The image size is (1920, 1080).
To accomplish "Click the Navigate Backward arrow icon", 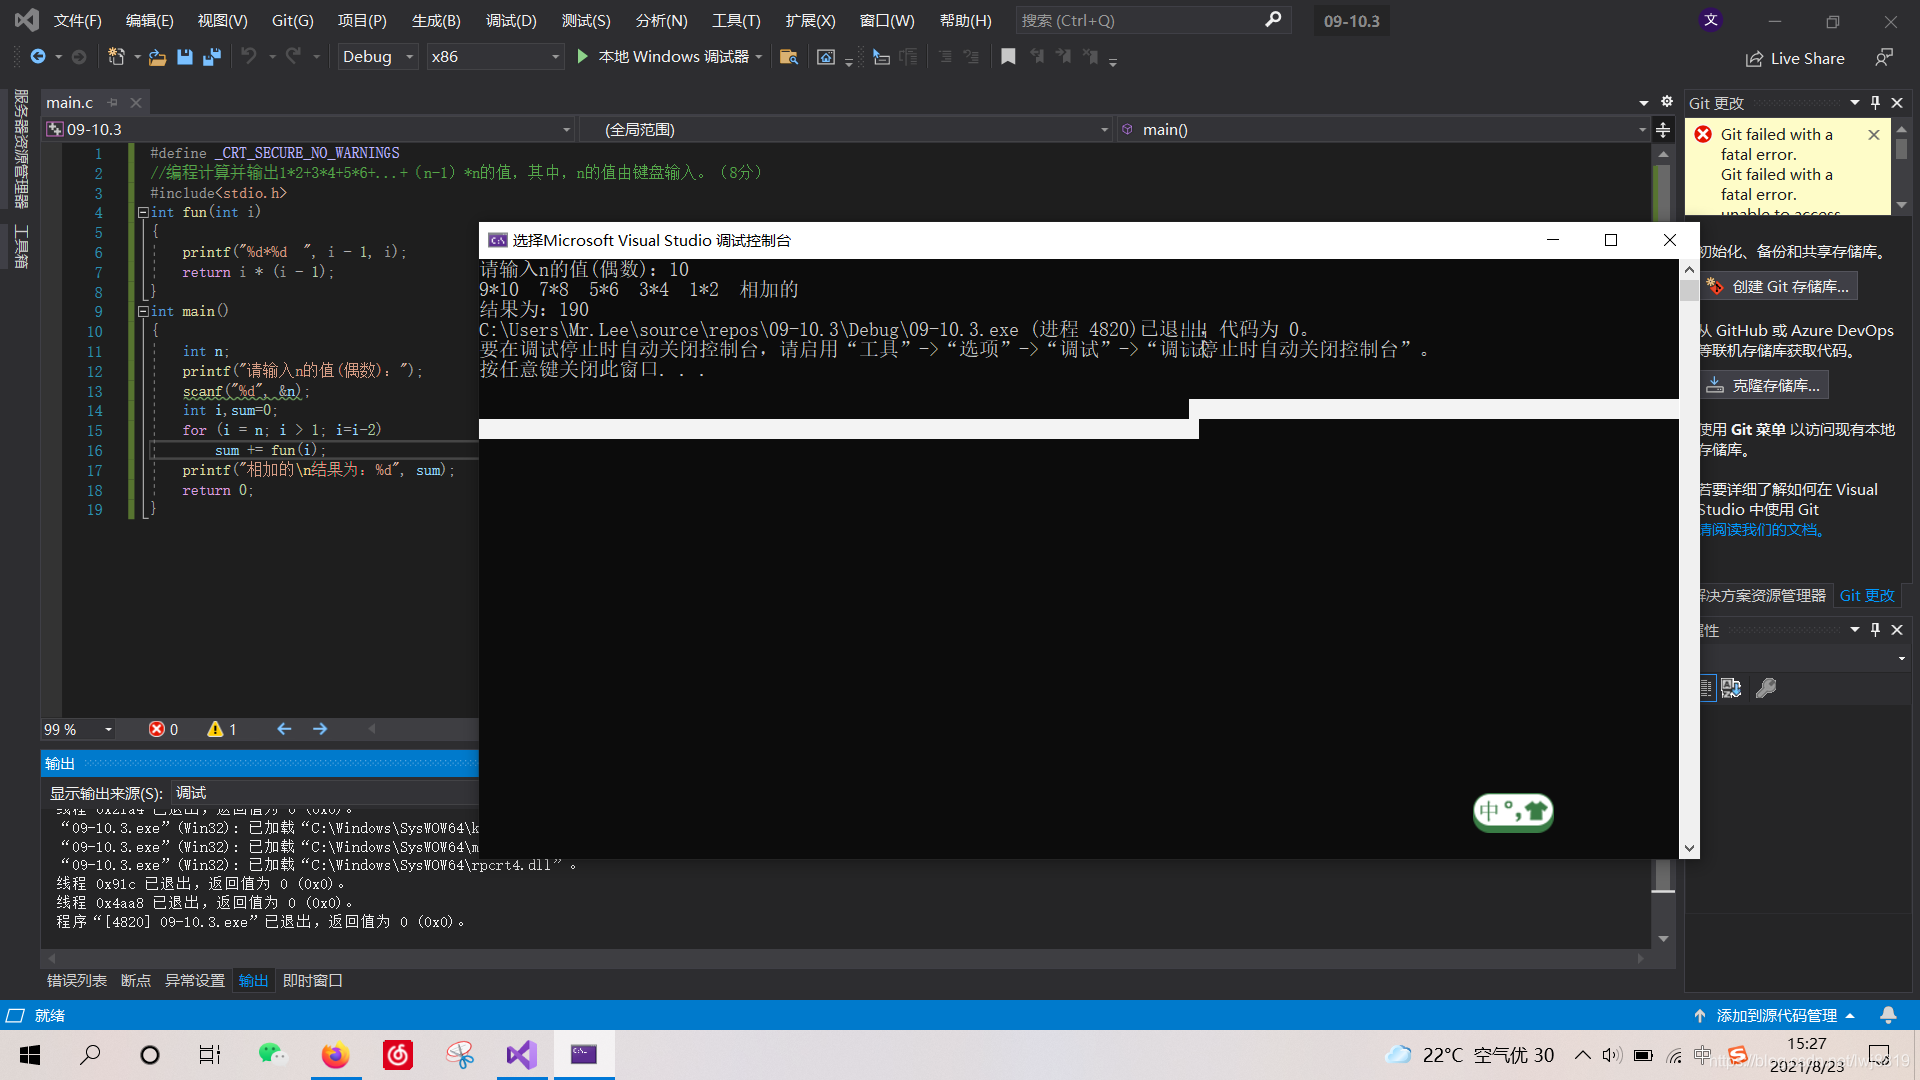I will [x=38, y=57].
